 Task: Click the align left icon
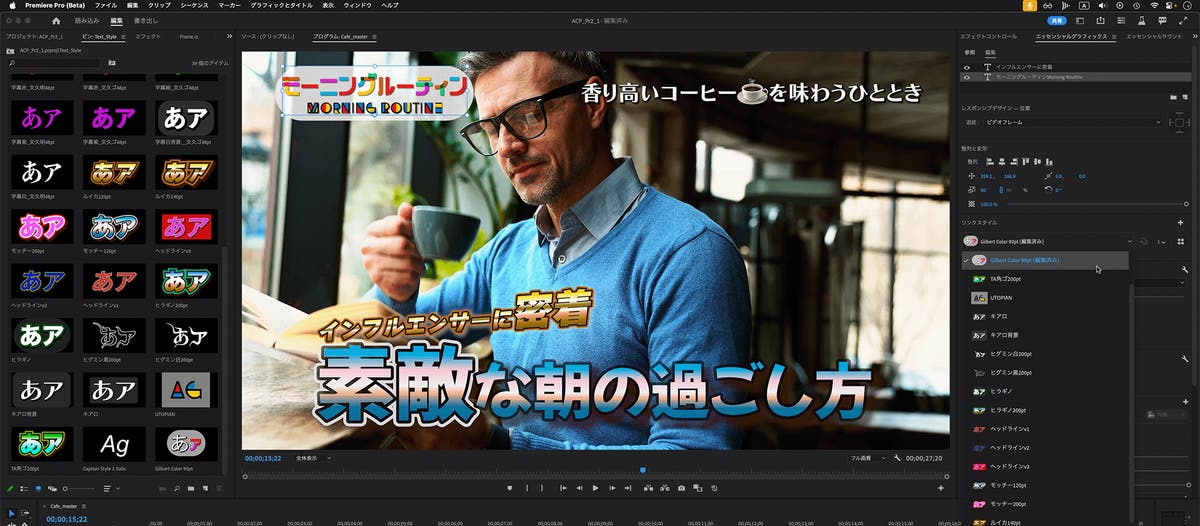(x=989, y=160)
